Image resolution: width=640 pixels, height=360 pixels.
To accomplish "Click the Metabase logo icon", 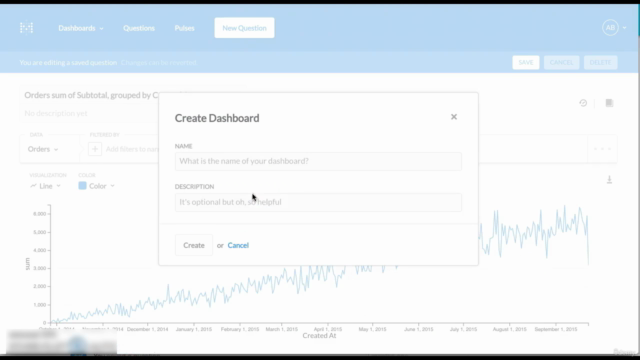I will [27, 28].
